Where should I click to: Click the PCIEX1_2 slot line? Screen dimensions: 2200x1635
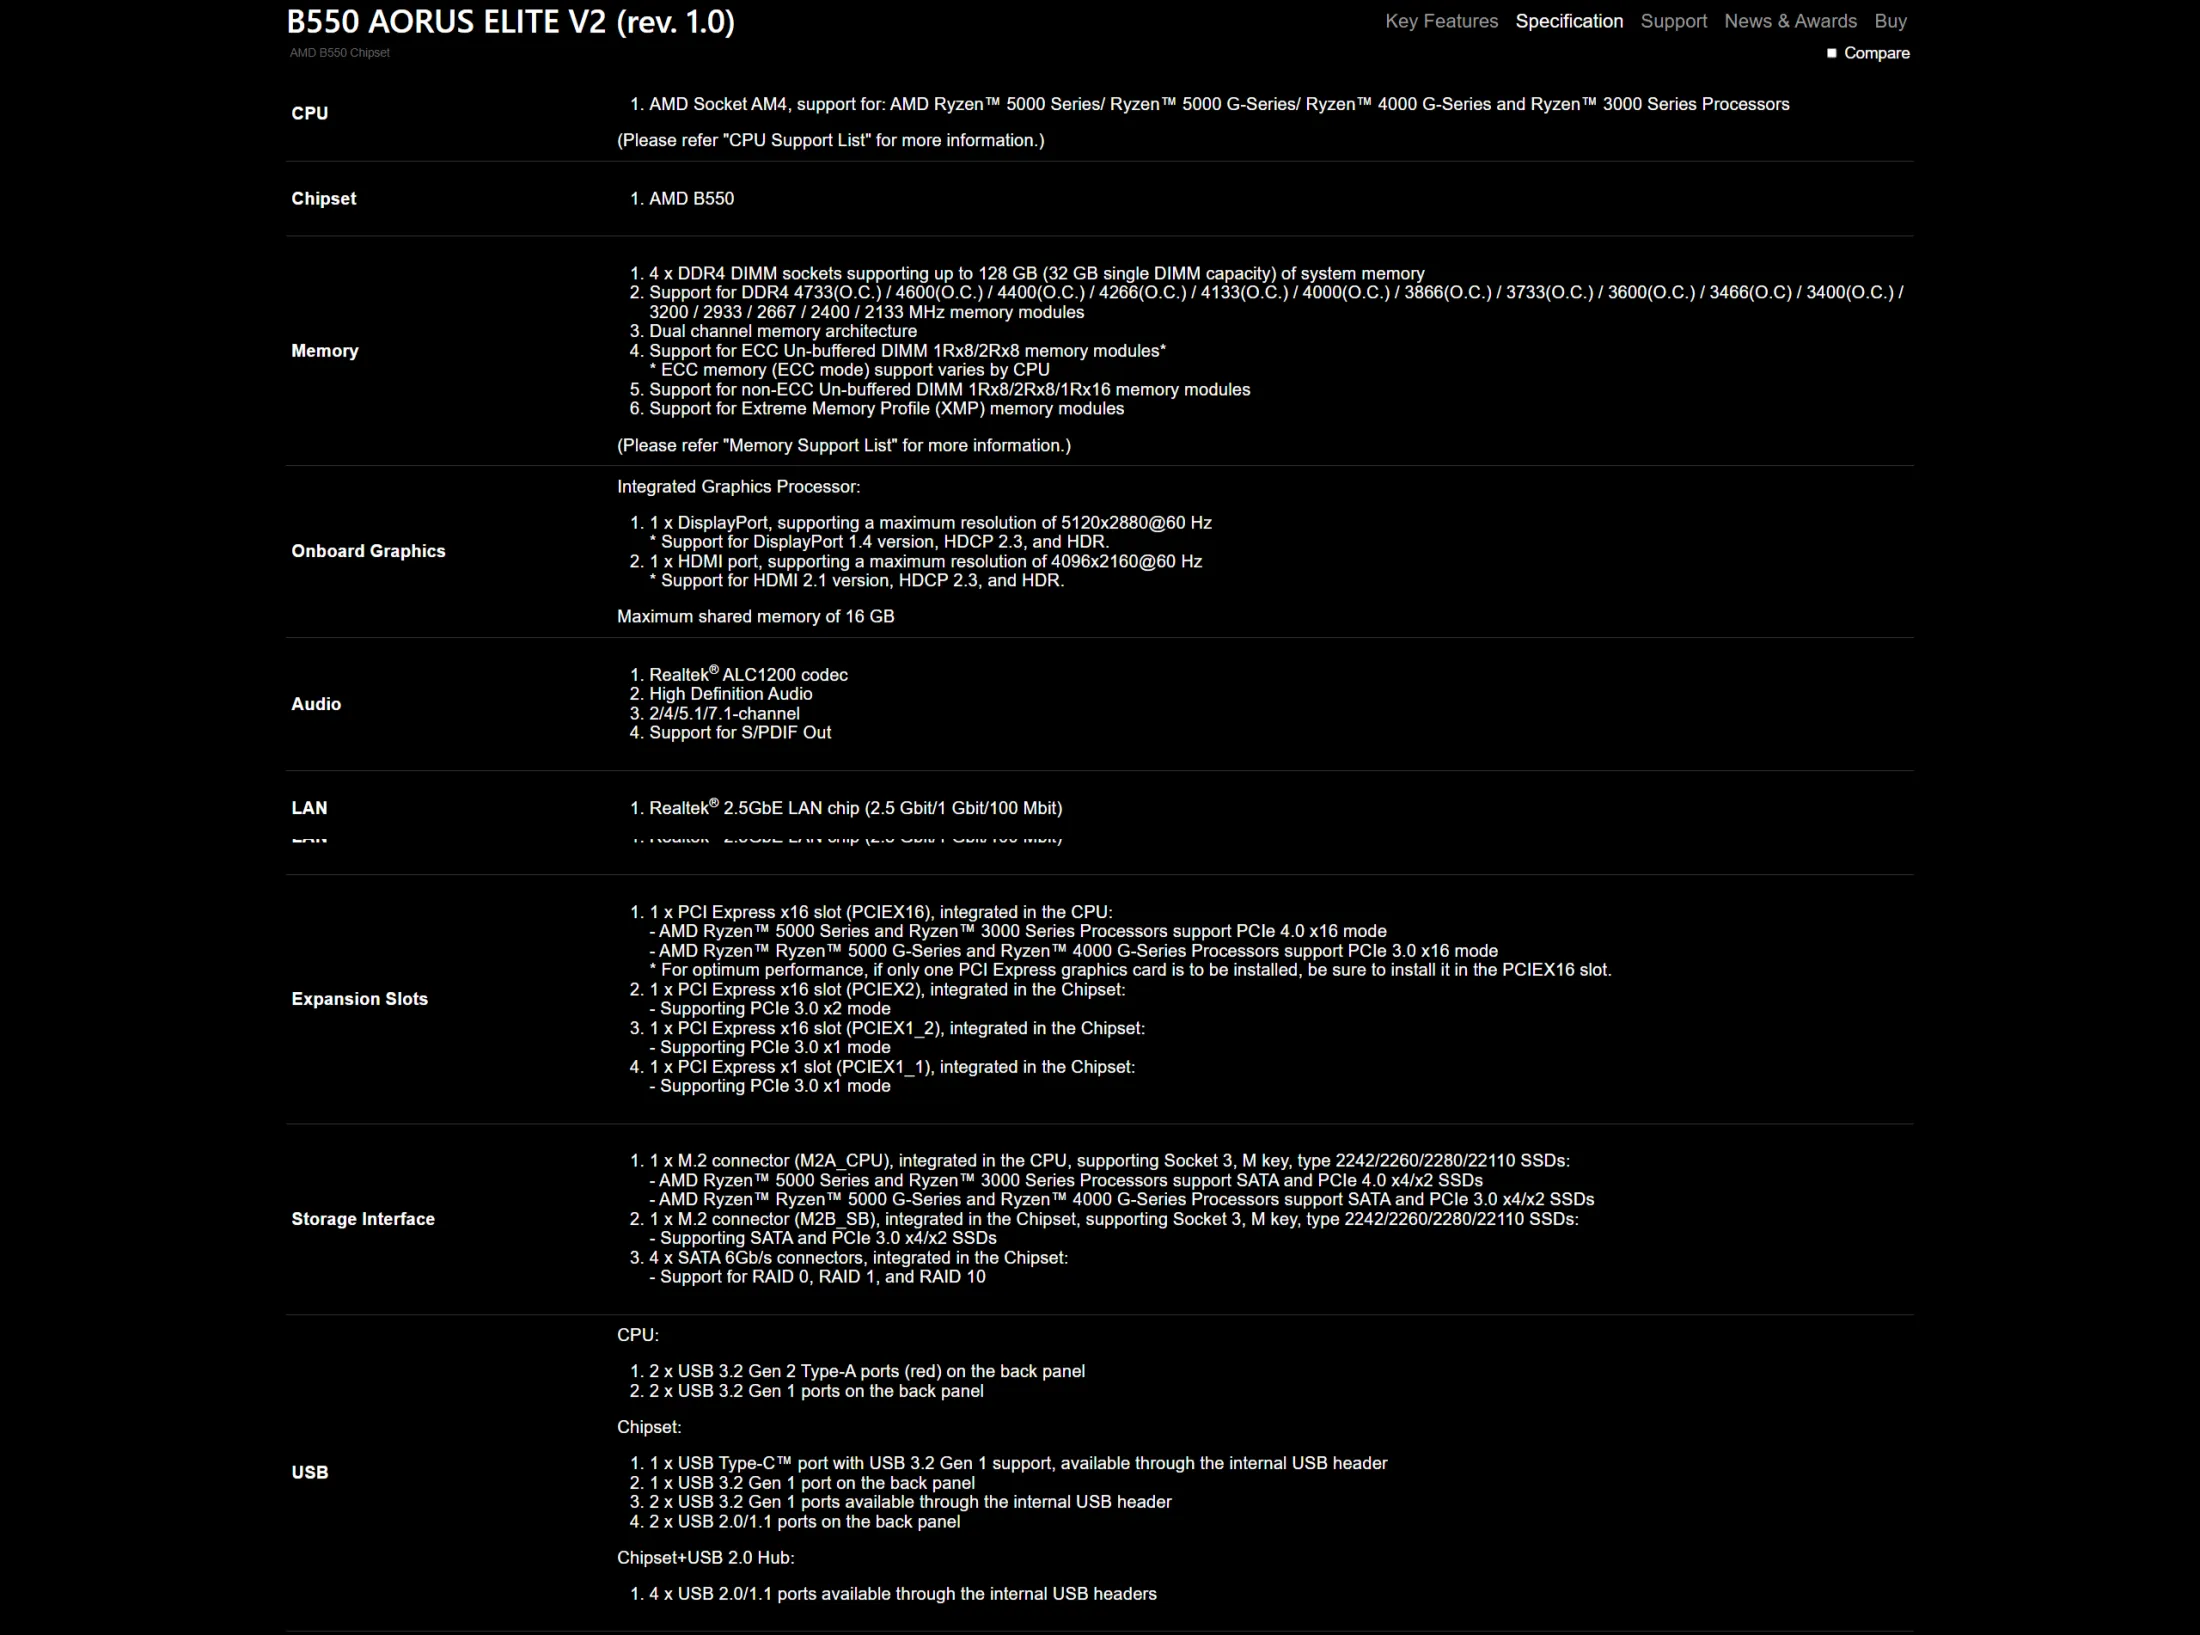(x=897, y=1028)
